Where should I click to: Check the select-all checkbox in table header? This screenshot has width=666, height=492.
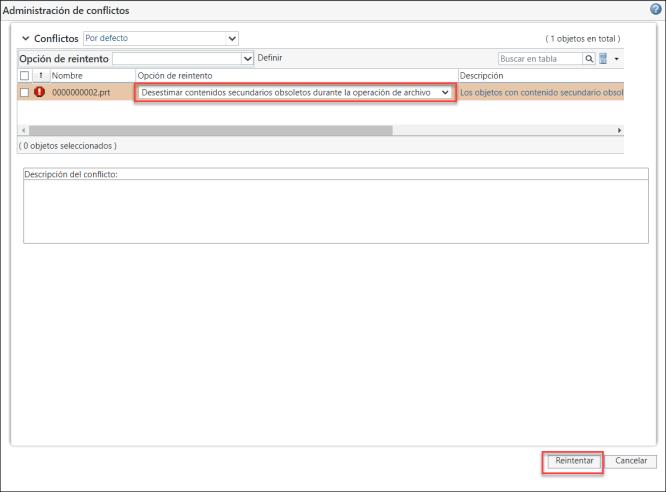click(25, 76)
